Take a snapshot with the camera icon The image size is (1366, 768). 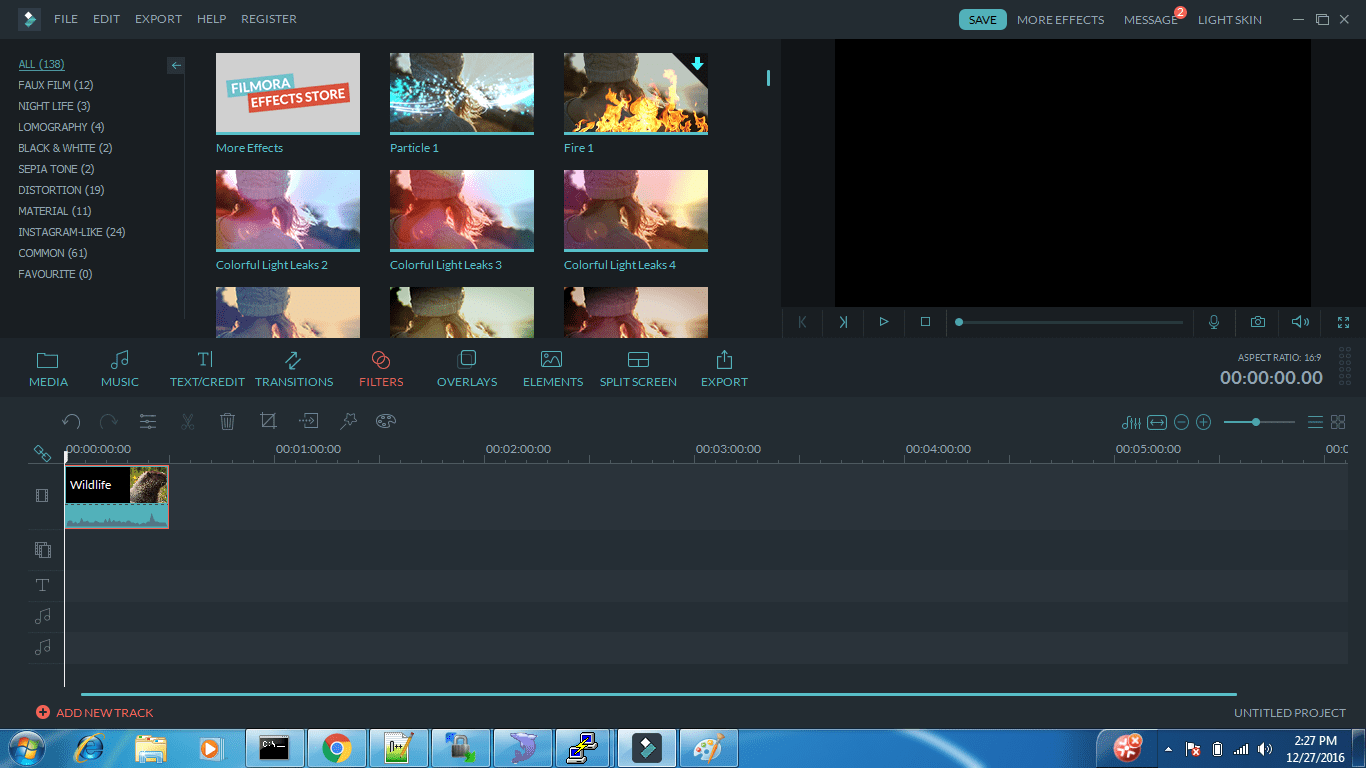(1257, 322)
